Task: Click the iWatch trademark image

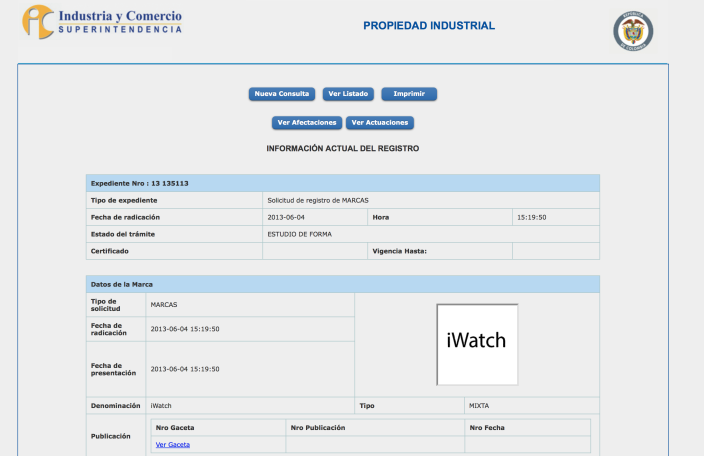Action: (x=477, y=345)
